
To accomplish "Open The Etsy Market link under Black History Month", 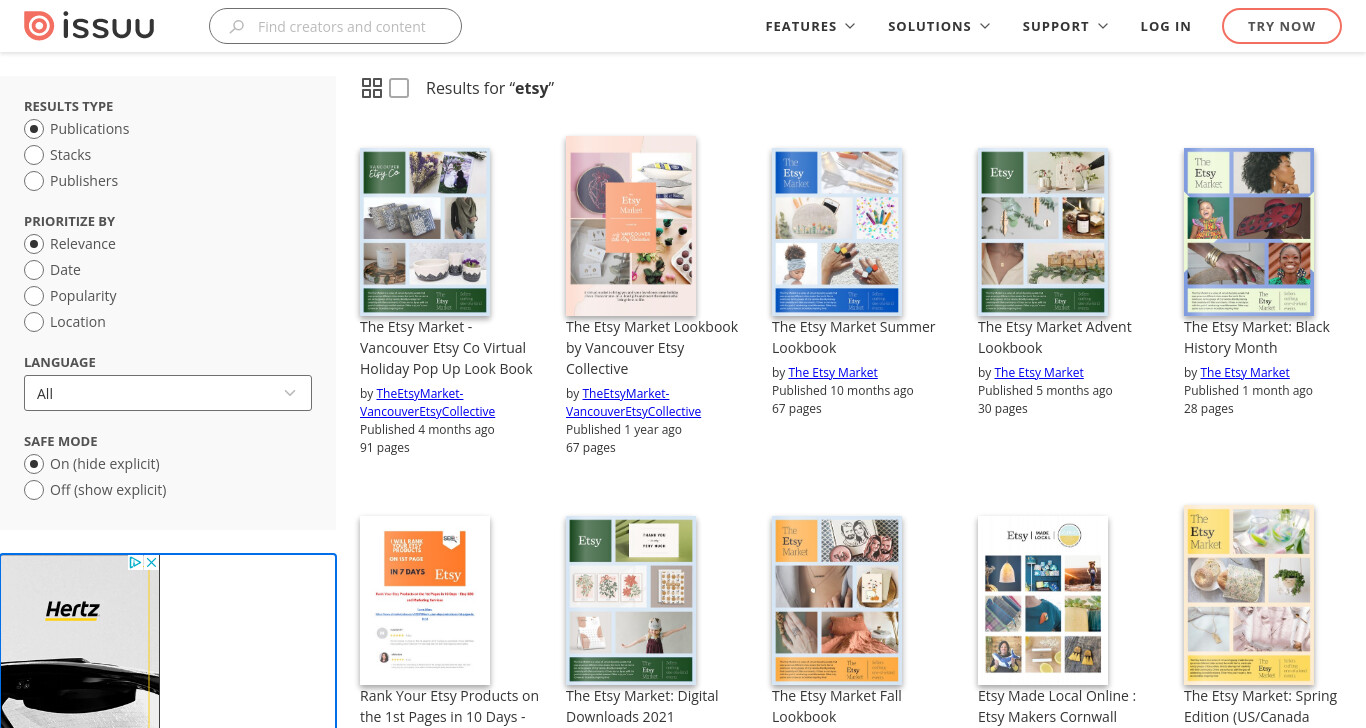I will coord(1245,372).
